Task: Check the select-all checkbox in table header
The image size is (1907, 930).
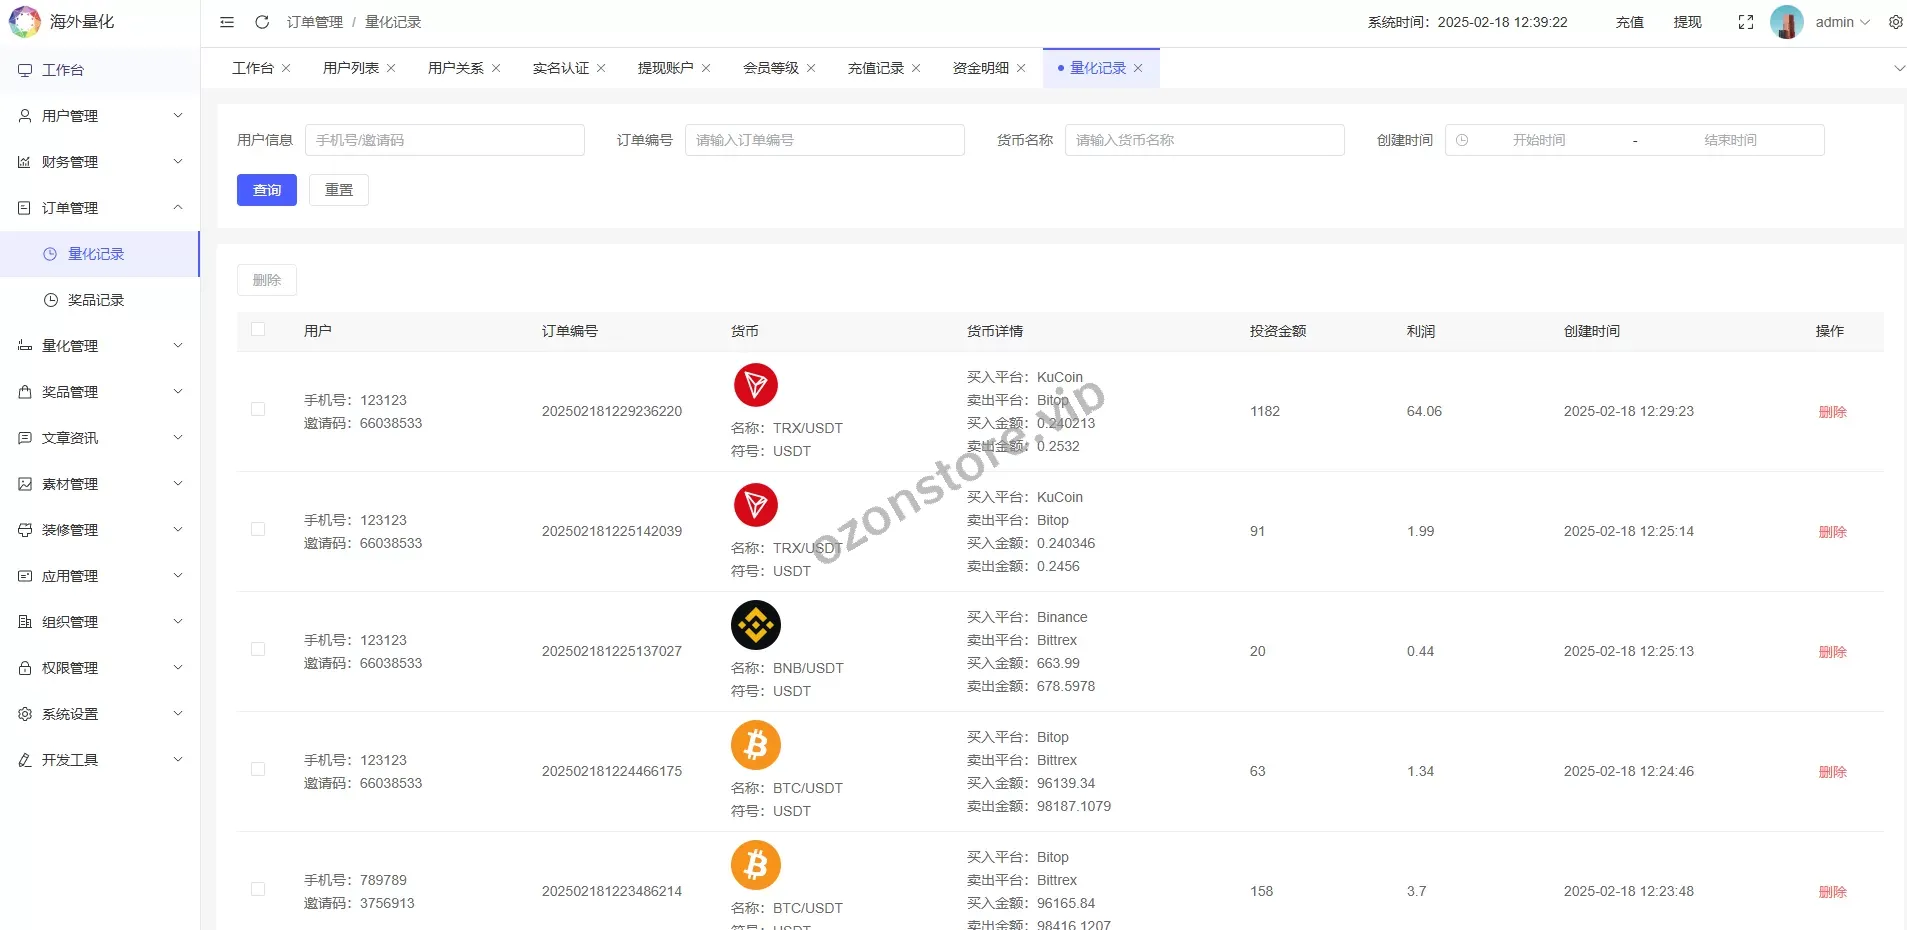Action: click(258, 330)
